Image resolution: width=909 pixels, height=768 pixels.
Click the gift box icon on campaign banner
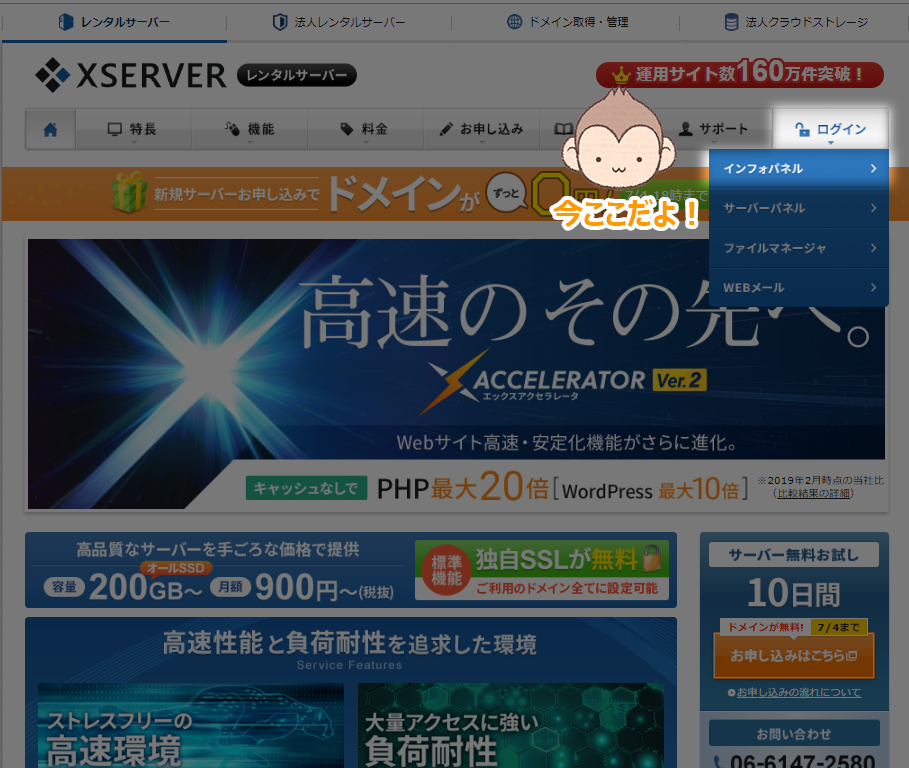(x=129, y=192)
